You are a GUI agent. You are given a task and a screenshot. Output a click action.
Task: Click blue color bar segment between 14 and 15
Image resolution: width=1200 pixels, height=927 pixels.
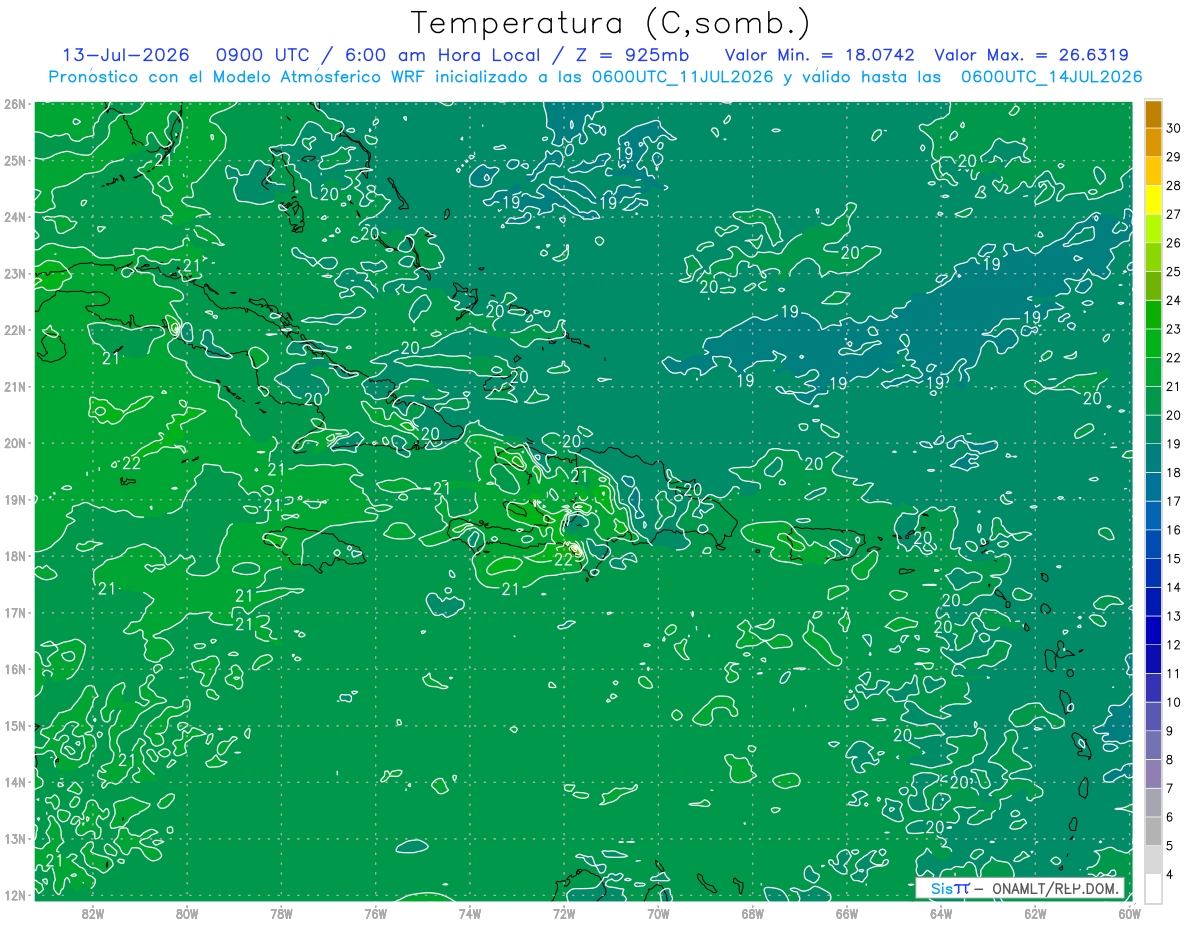1153,573
